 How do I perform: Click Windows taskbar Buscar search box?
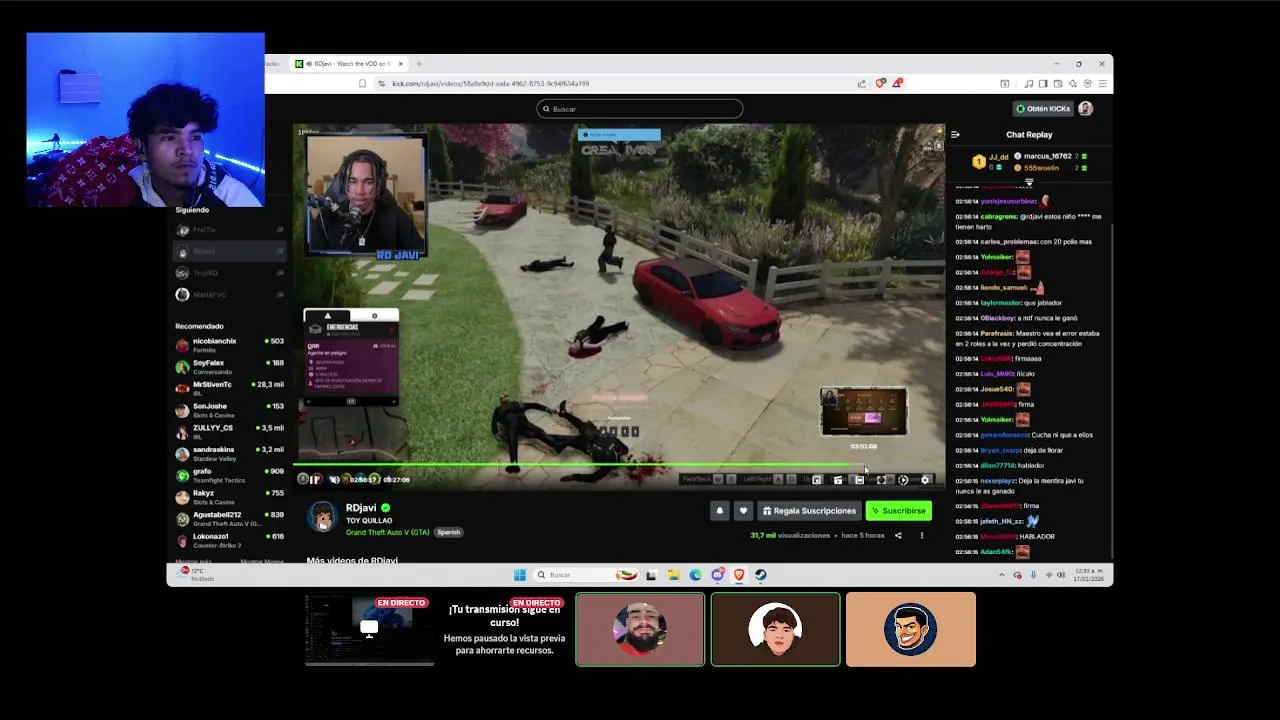(x=585, y=575)
